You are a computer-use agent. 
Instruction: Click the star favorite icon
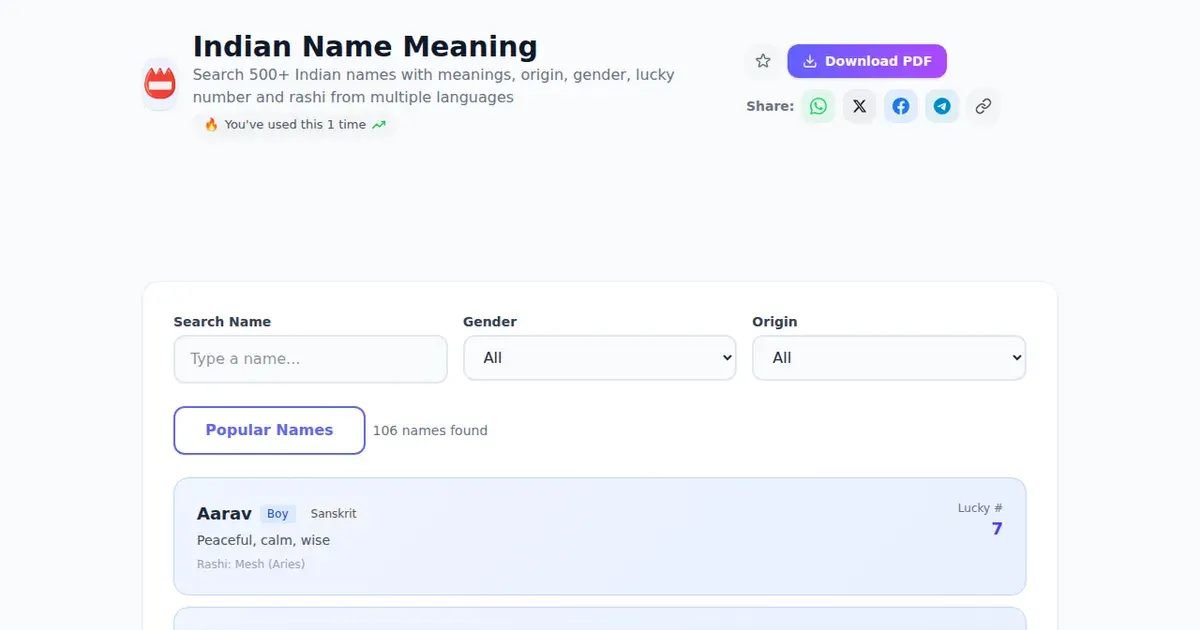pyautogui.click(x=763, y=61)
